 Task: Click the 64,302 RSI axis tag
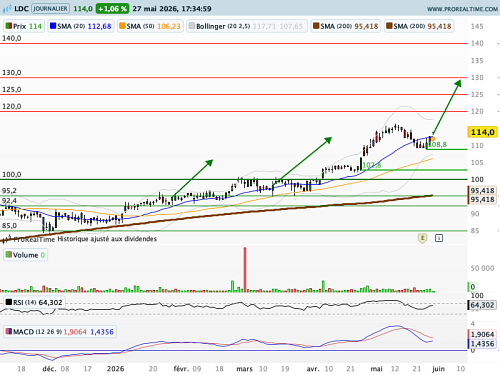point(482,305)
